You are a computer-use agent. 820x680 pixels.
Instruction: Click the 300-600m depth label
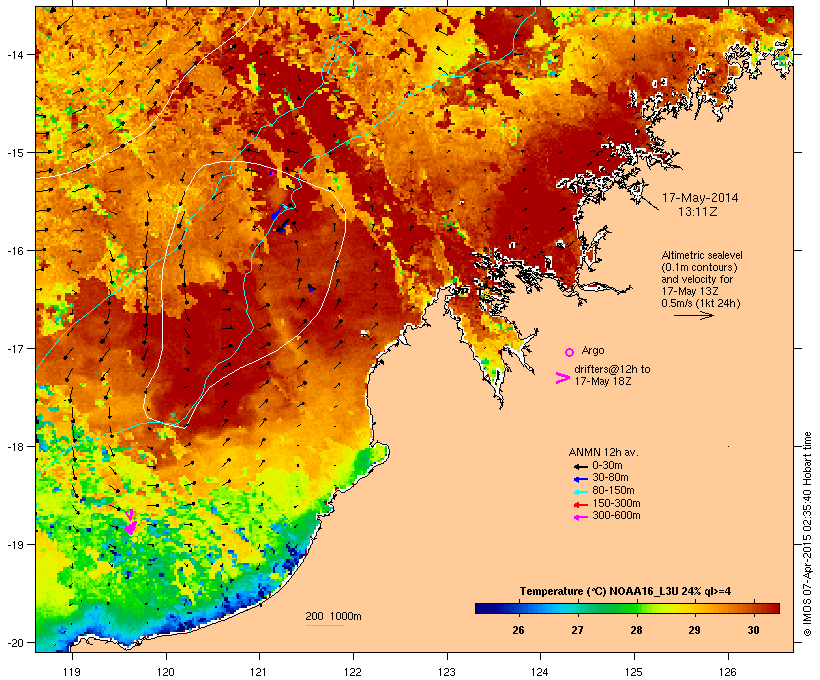click(x=616, y=516)
